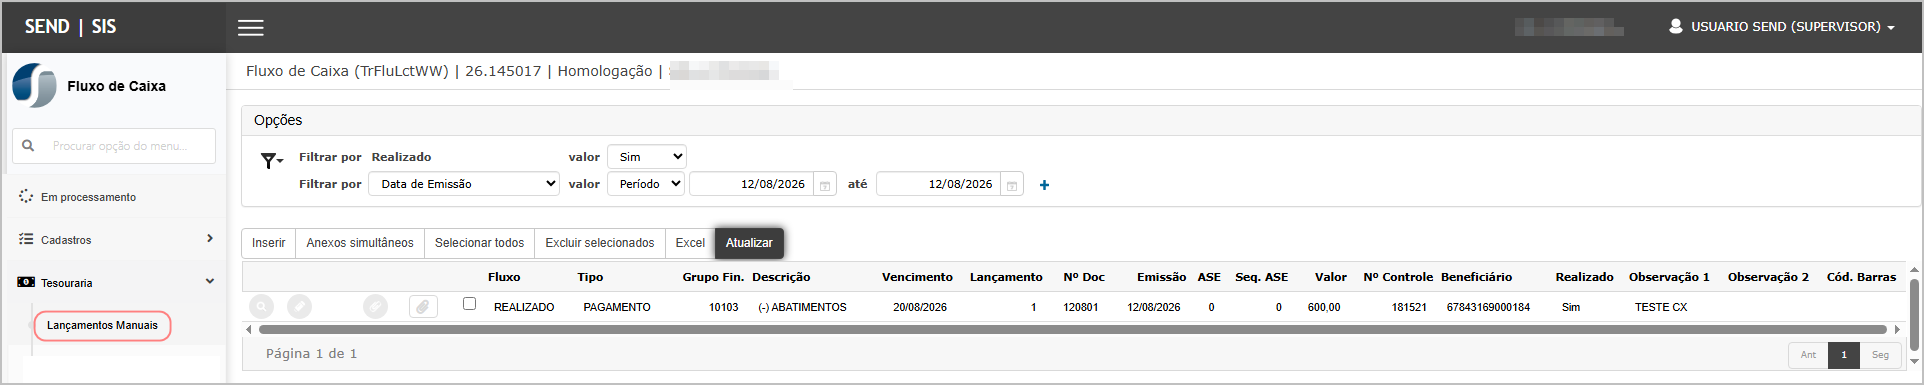Add a new filter with the plus icon
Image resolution: width=1924 pixels, height=385 pixels.
coord(1044,185)
